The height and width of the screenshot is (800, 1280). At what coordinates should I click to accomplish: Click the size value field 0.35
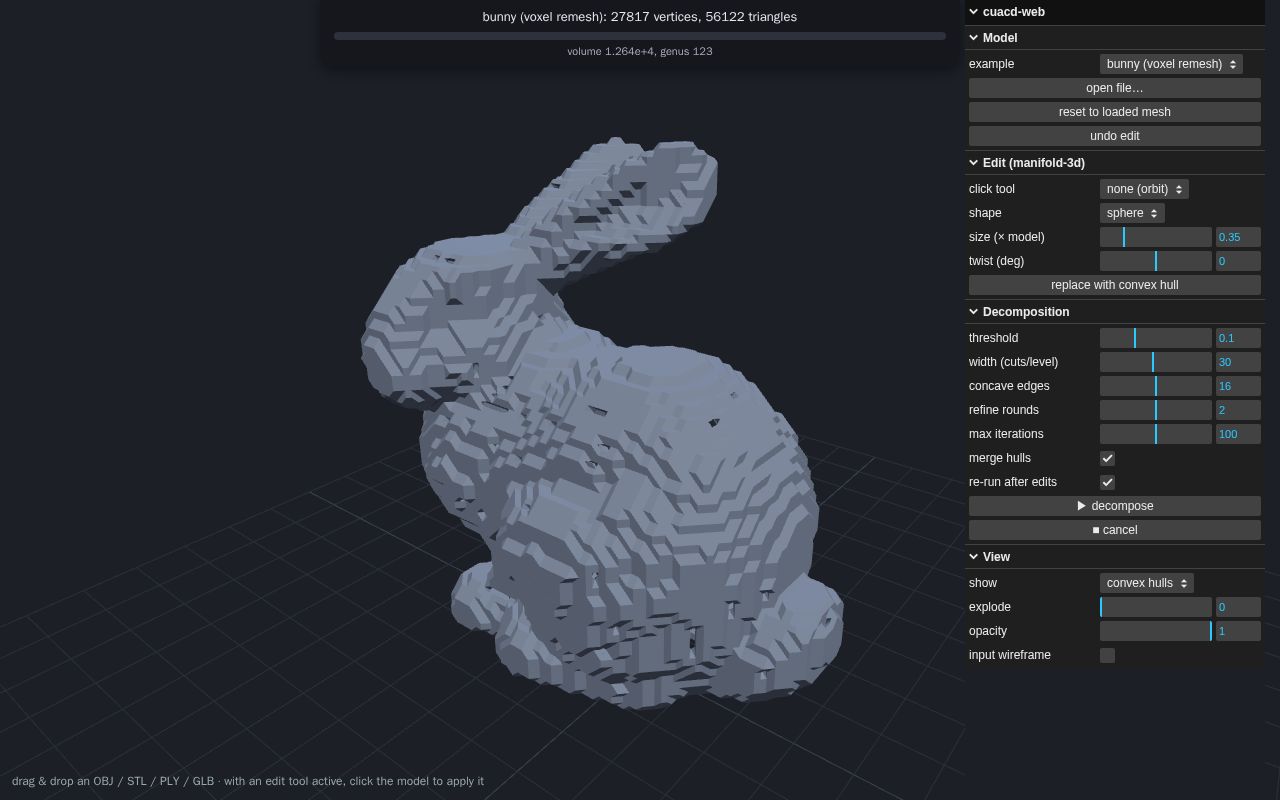tap(1238, 237)
